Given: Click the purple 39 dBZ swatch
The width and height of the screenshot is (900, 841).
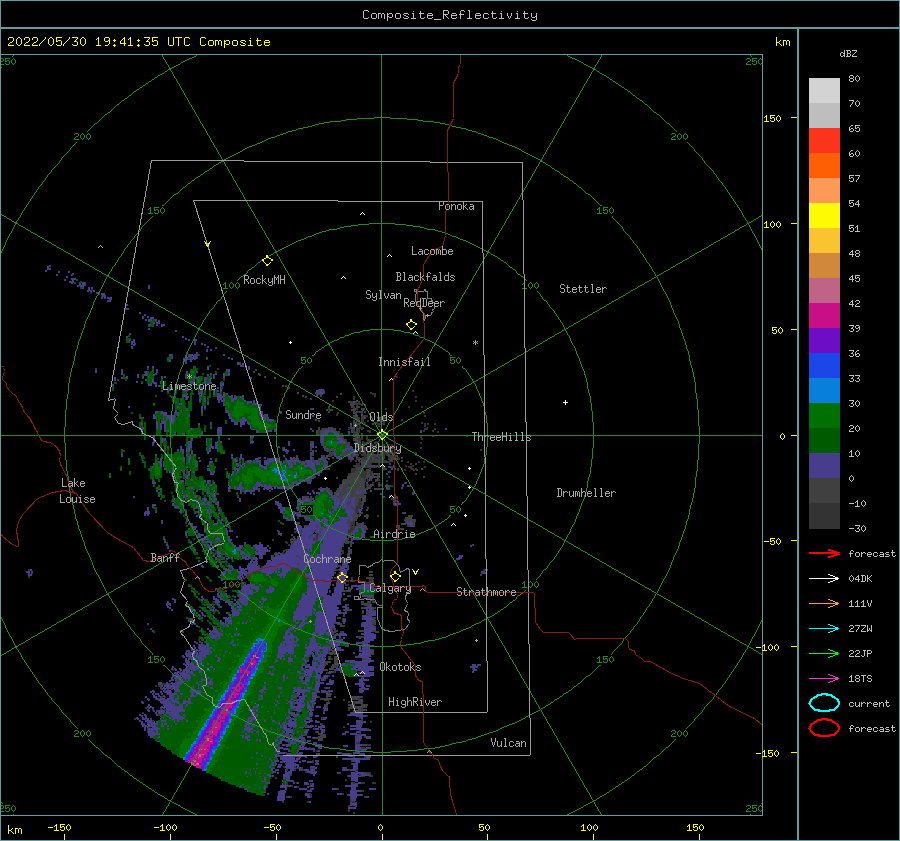Looking at the screenshot, I should coord(824,340).
